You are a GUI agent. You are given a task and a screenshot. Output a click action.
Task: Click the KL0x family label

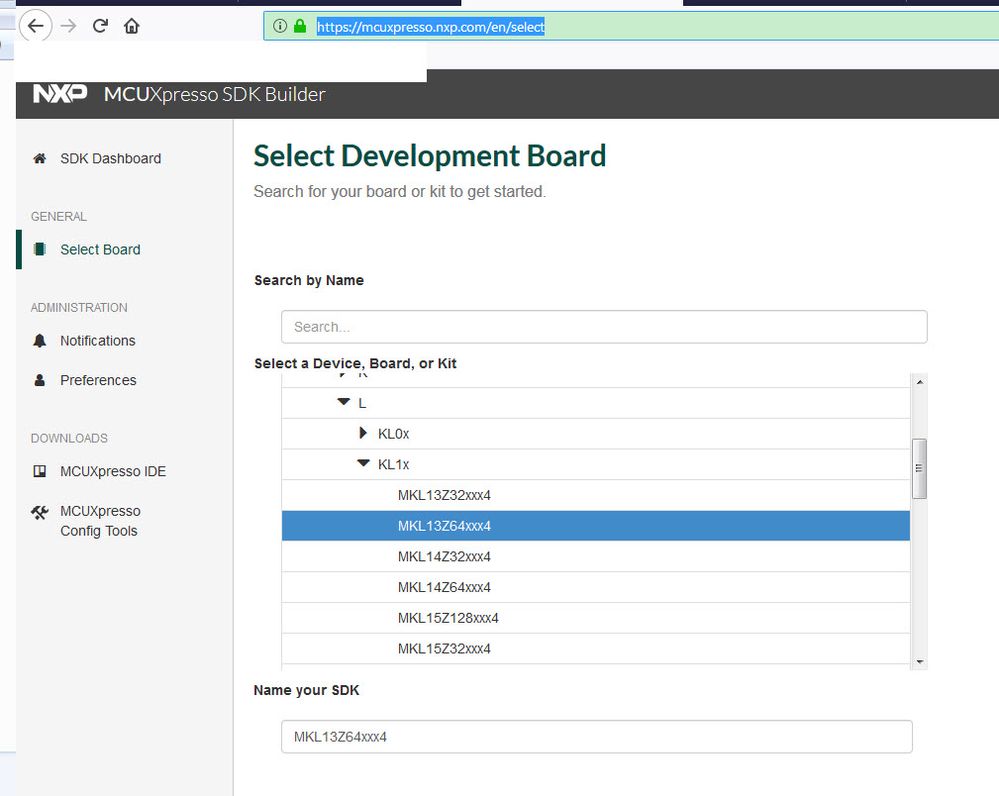click(x=393, y=433)
